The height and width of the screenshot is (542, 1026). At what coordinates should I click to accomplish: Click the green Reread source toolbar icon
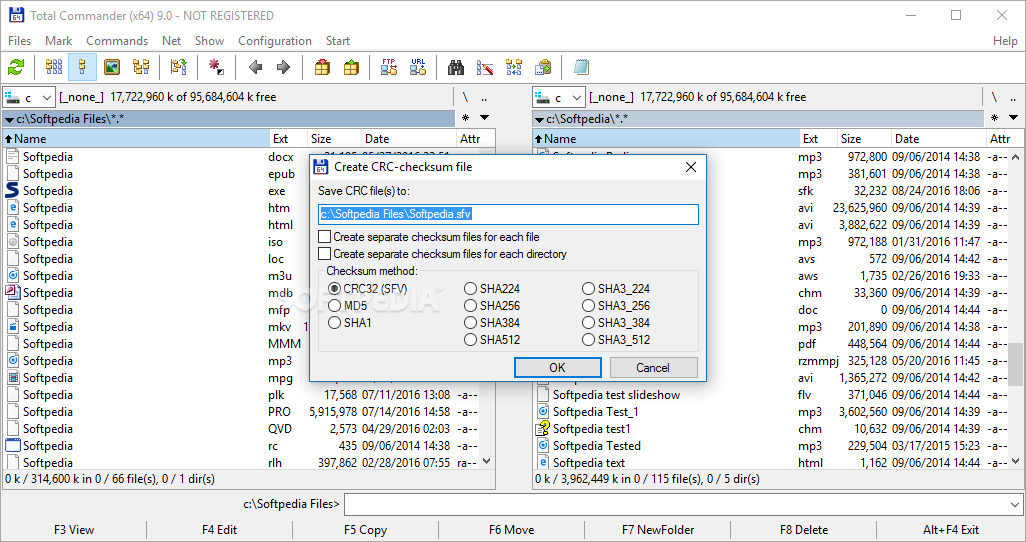16,67
